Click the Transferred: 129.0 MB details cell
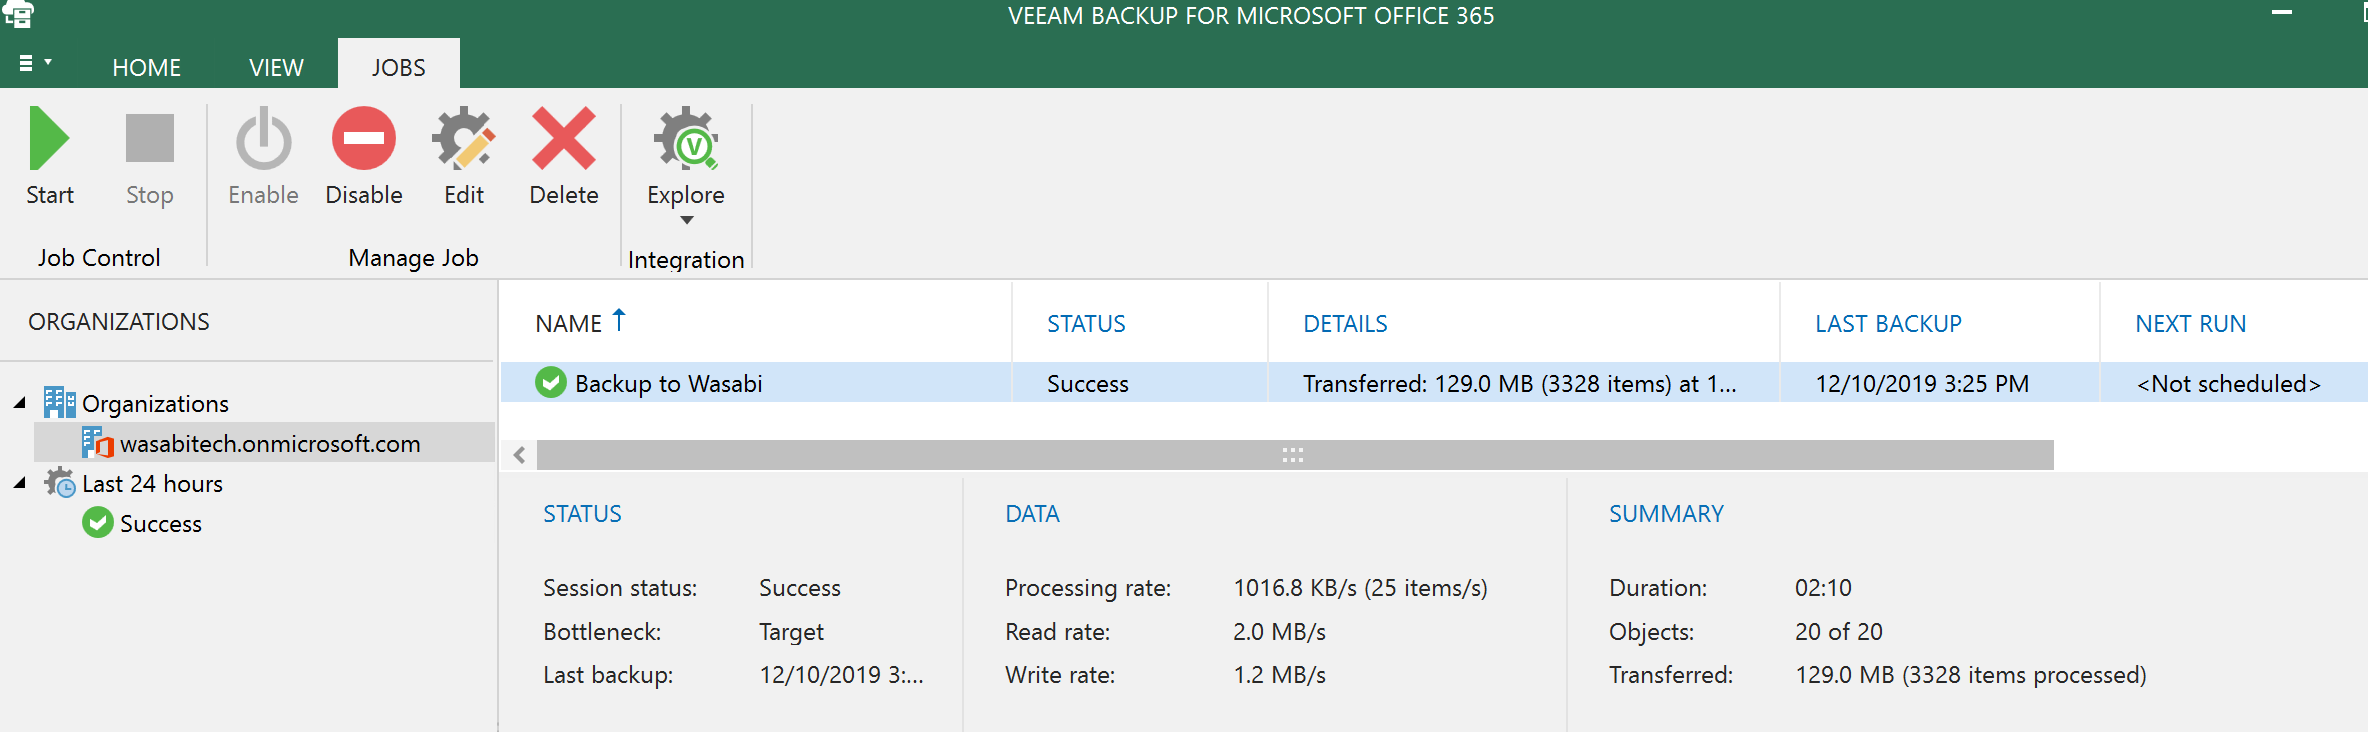Image resolution: width=2368 pixels, height=732 pixels. [1519, 383]
